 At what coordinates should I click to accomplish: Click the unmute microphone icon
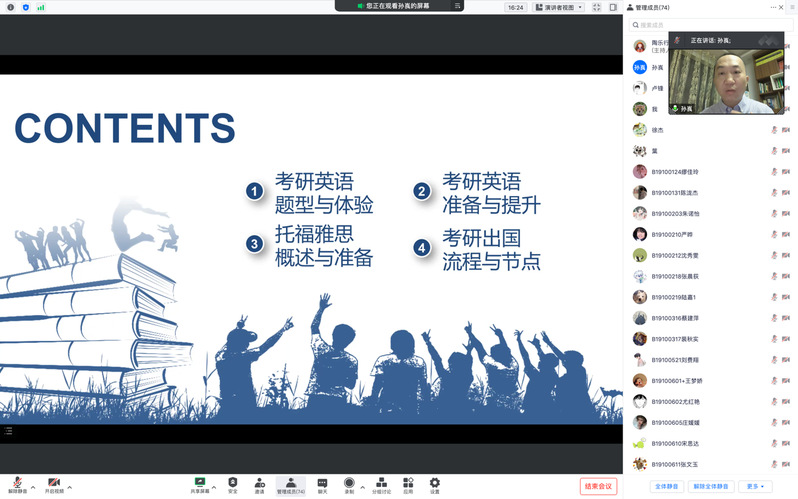pyautogui.click(x=18, y=482)
